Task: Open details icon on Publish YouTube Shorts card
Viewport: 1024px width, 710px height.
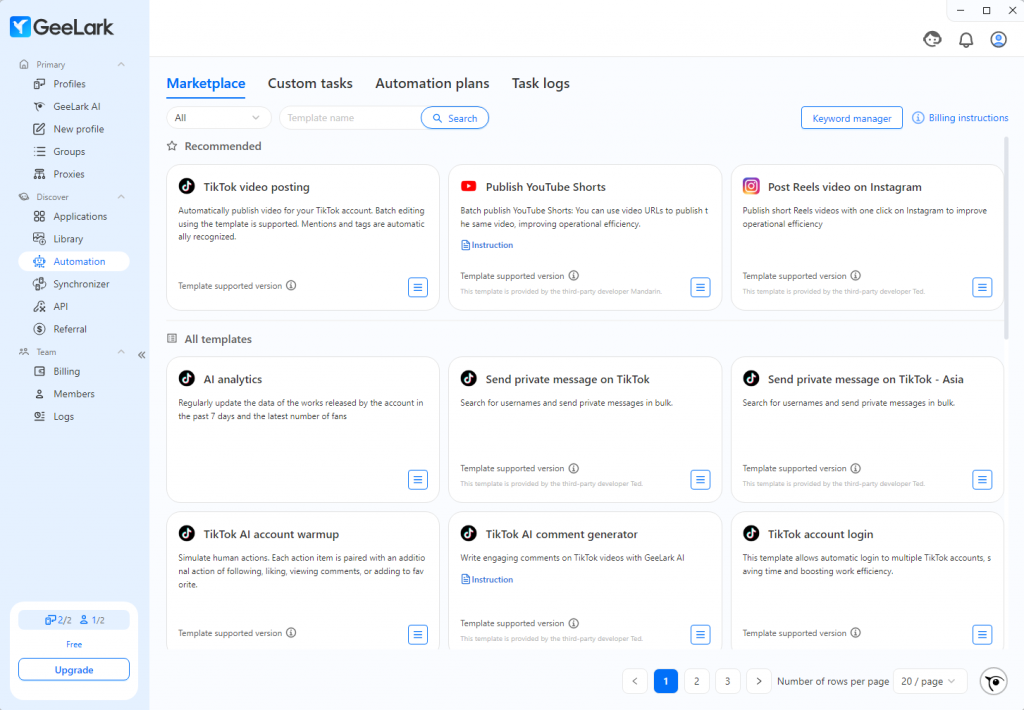Action: [x=700, y=287]
